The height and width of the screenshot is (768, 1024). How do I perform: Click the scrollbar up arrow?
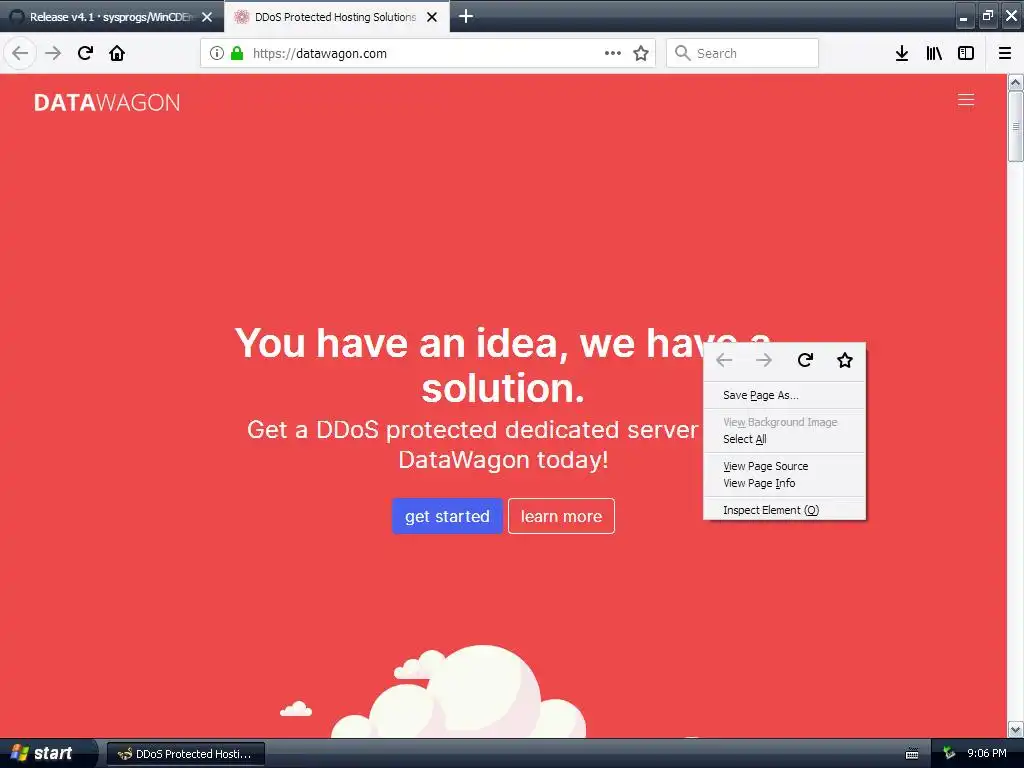(1016, 82)
